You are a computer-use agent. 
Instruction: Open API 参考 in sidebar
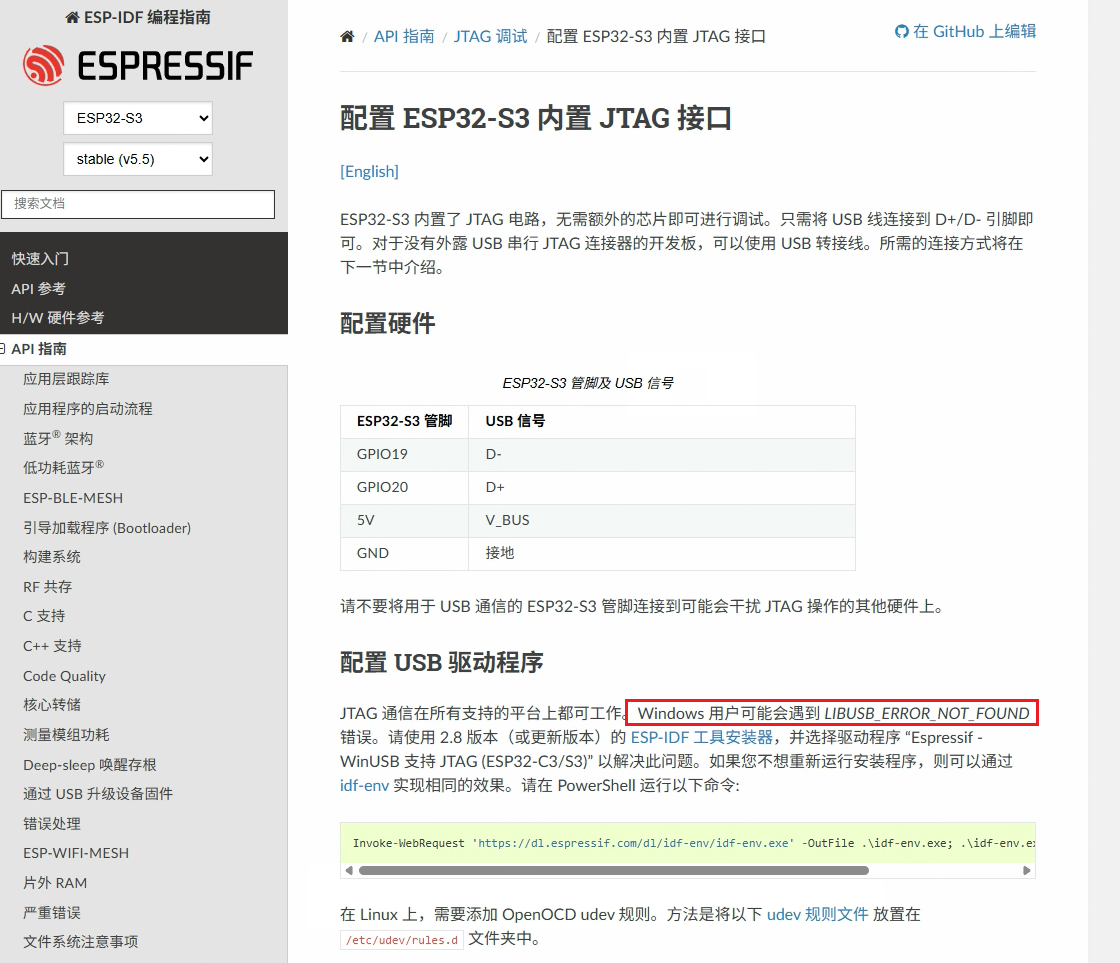39,289
